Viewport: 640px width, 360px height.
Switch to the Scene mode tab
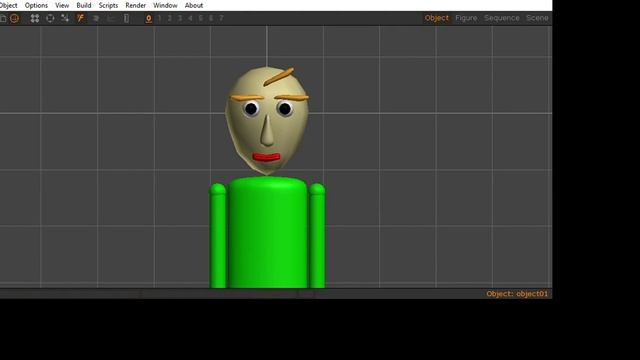point(537,18)
